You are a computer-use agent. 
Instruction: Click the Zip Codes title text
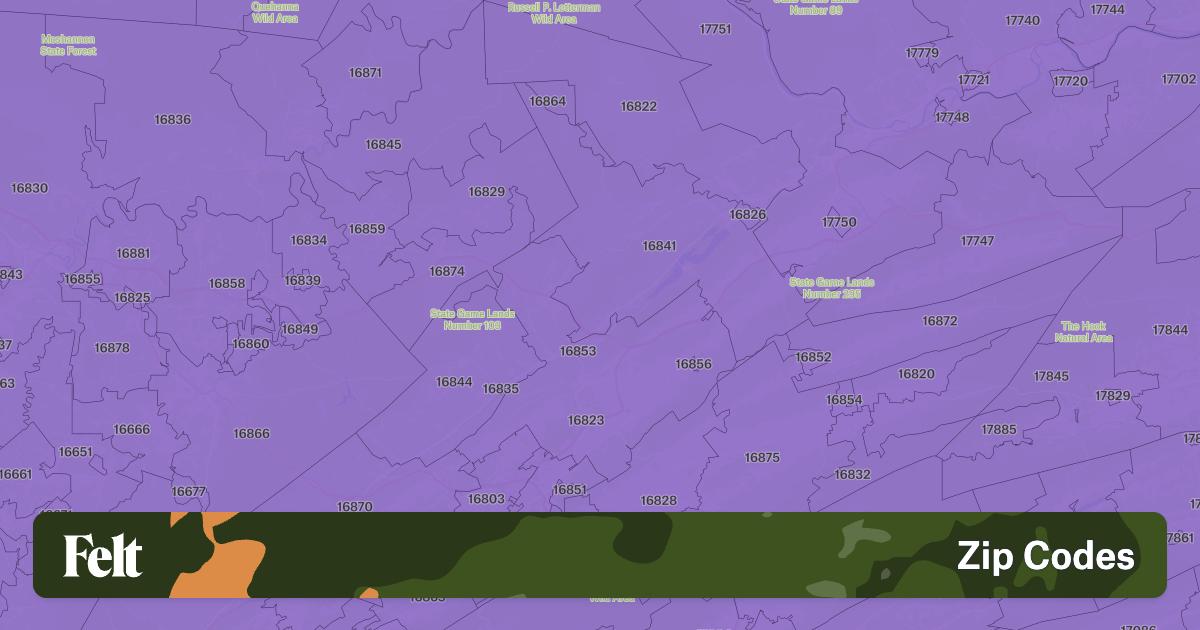1045,556
